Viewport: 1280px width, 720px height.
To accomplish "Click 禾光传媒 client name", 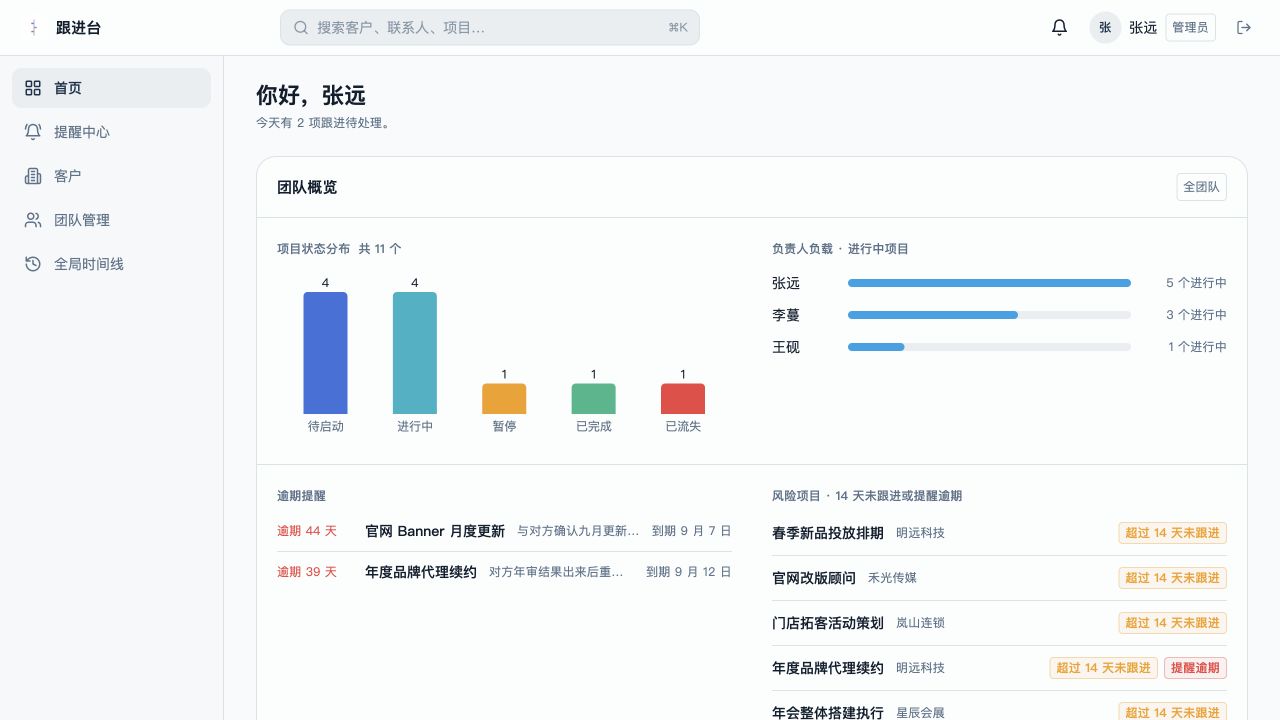I will (x=892, y=578).
